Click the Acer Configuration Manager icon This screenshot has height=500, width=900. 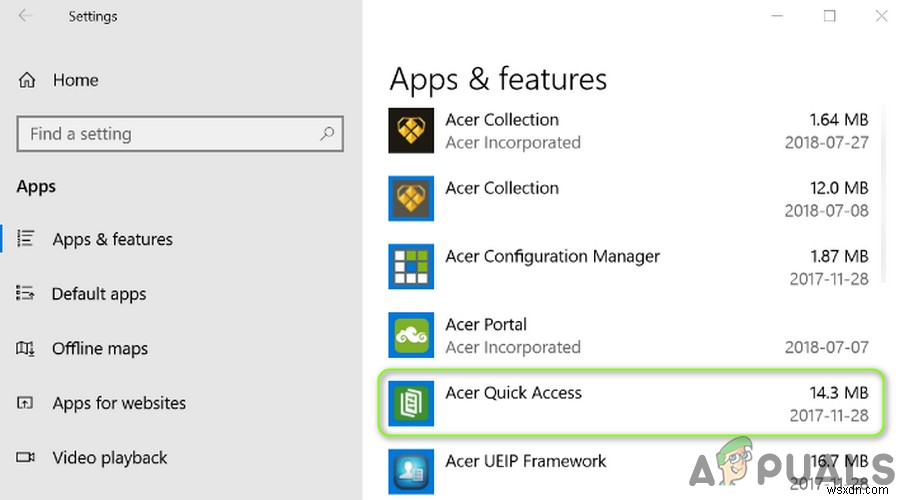click(x=411, y=267)
